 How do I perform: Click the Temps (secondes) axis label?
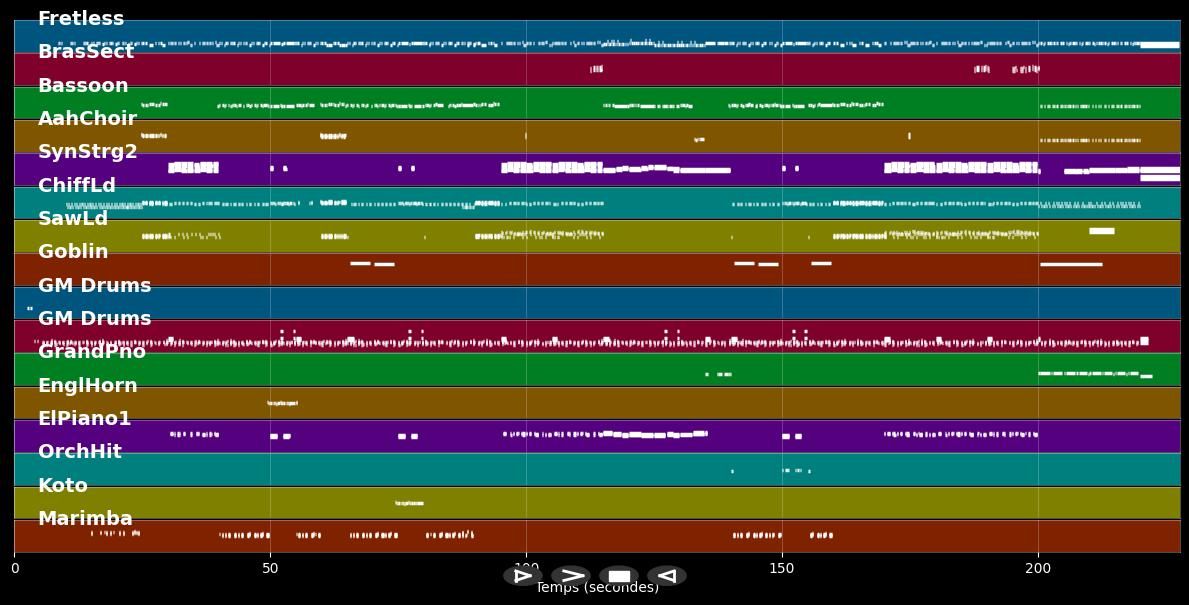[597, 588]
